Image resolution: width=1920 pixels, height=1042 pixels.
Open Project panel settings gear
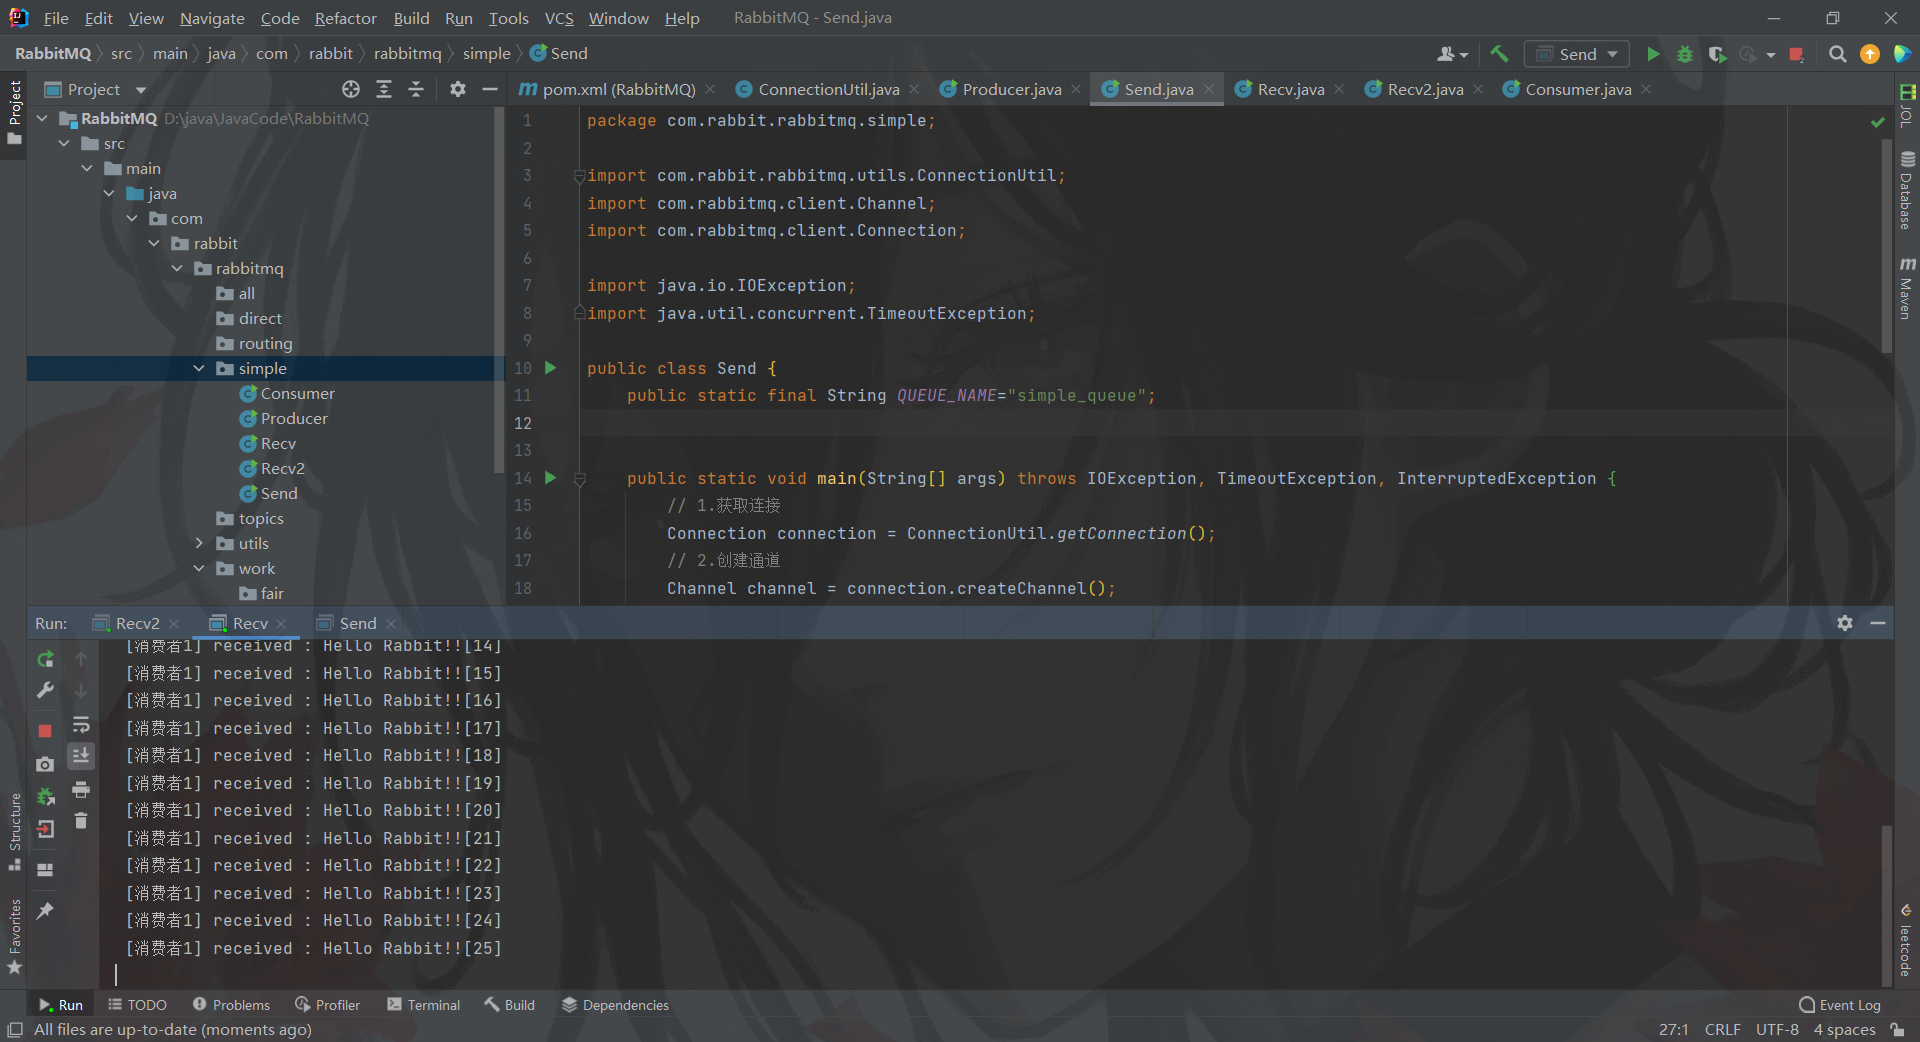click(x=458, y=89)
